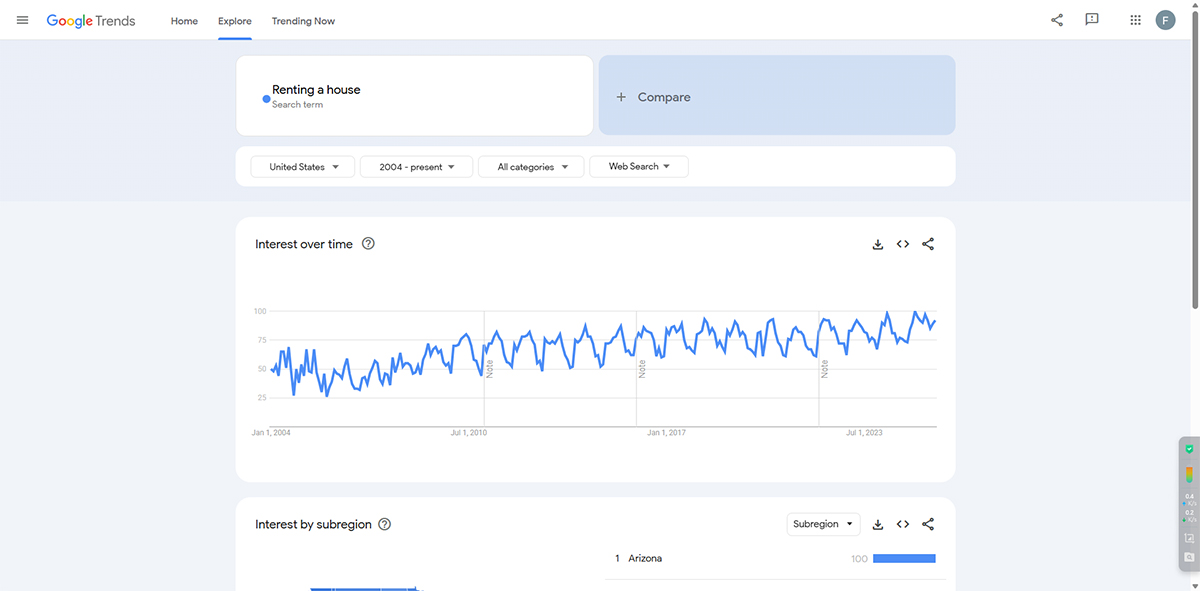The width and height of the screenshot is (1200, 591).
Task: Show help for Interest by subregion
Action: (x=385, y=524)
